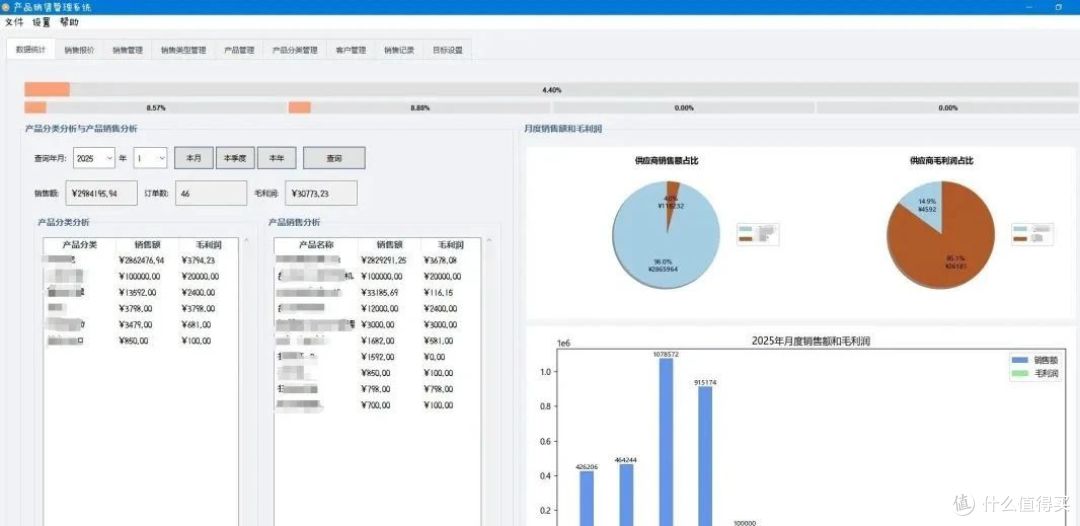Switch to the 销售报价 tab
Image resolution: width=1080 pixels, height=526 pixels.
[79, 50]
